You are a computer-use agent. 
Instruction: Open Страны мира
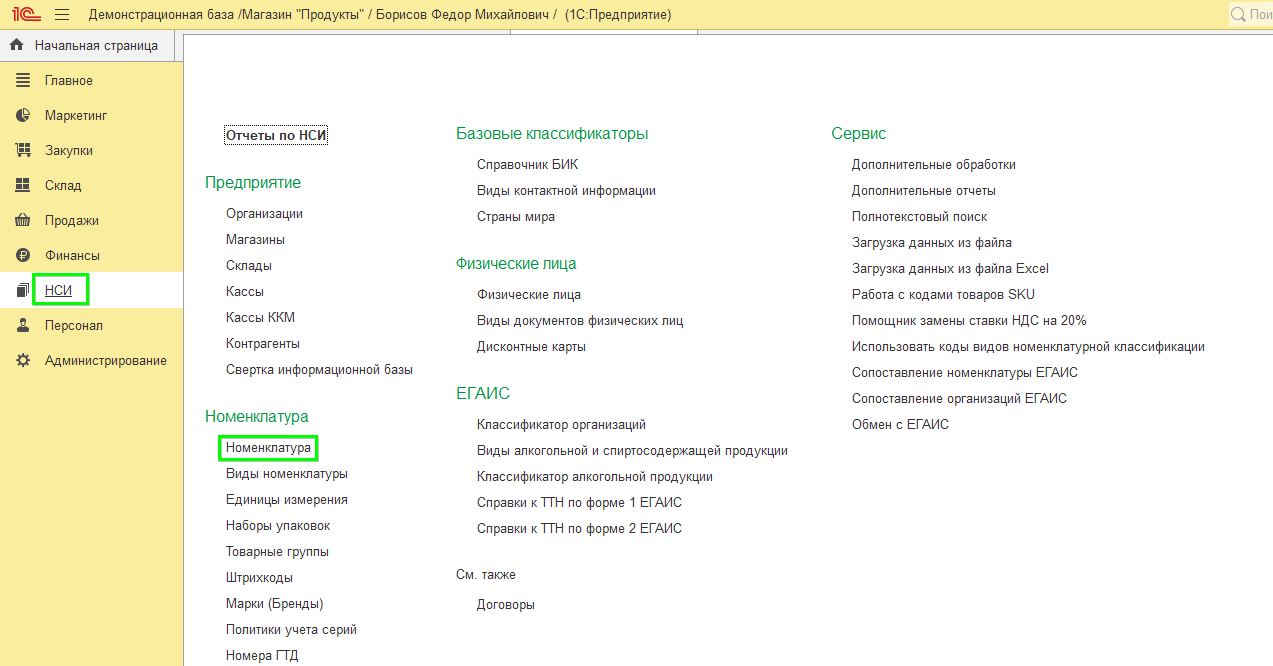click(516, 216)
